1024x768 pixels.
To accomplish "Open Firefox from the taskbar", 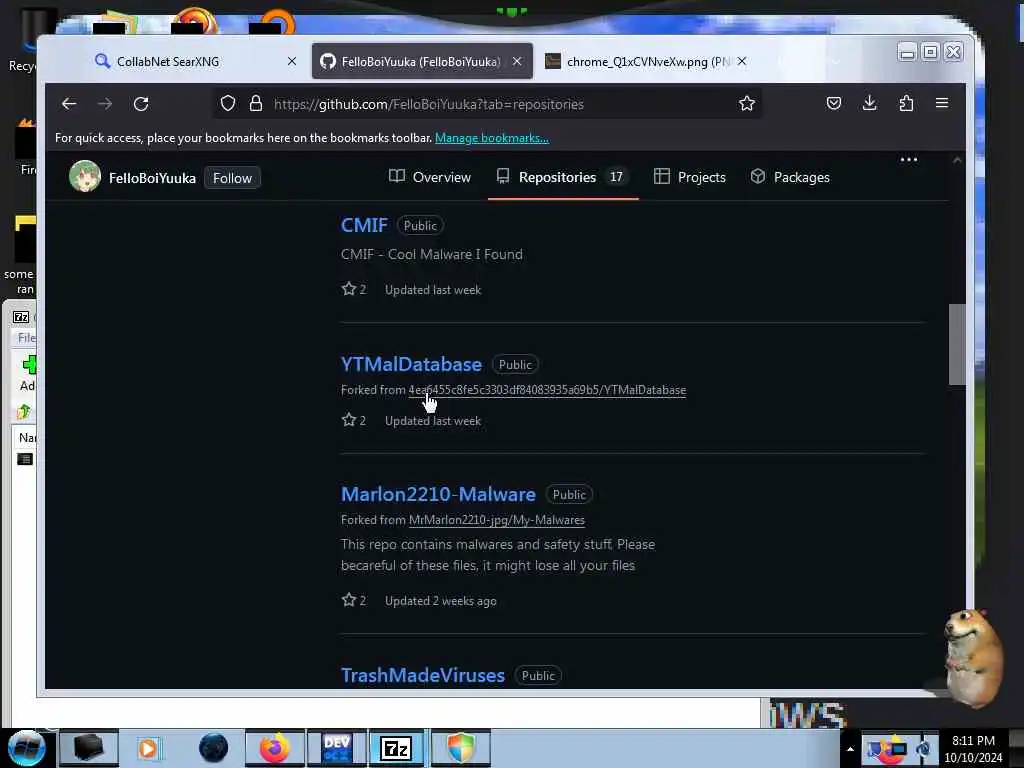I will point(274,748).
